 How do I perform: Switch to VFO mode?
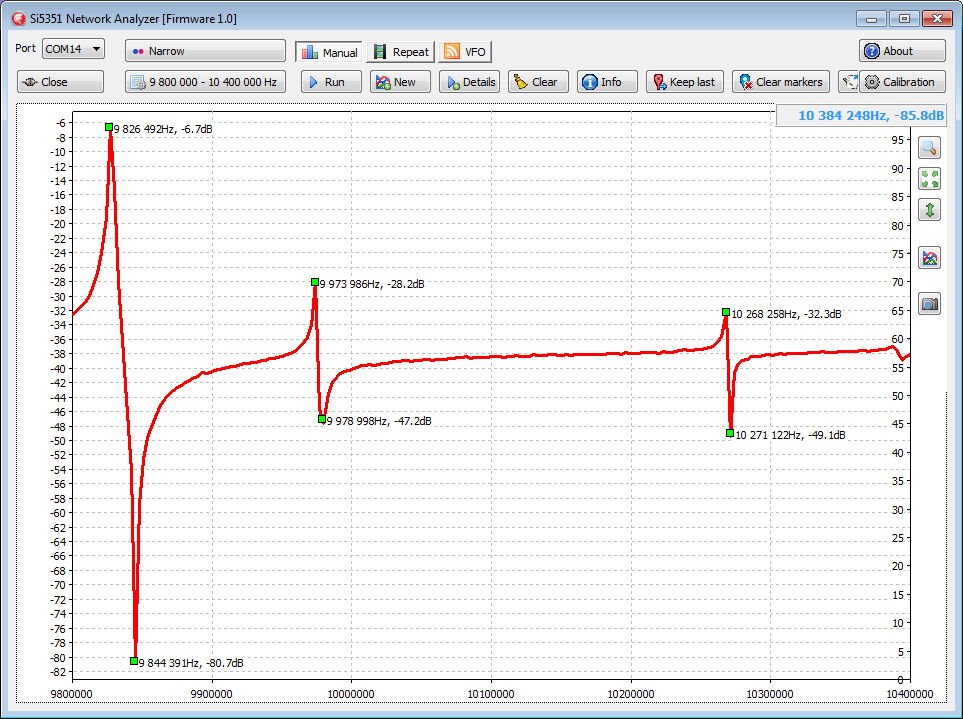[465, 52]
